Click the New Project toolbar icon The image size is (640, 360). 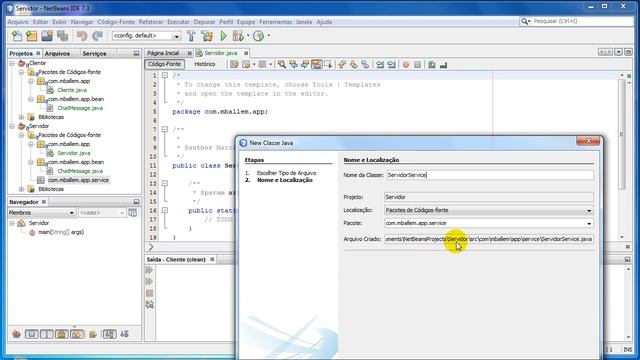pos(31,36)
